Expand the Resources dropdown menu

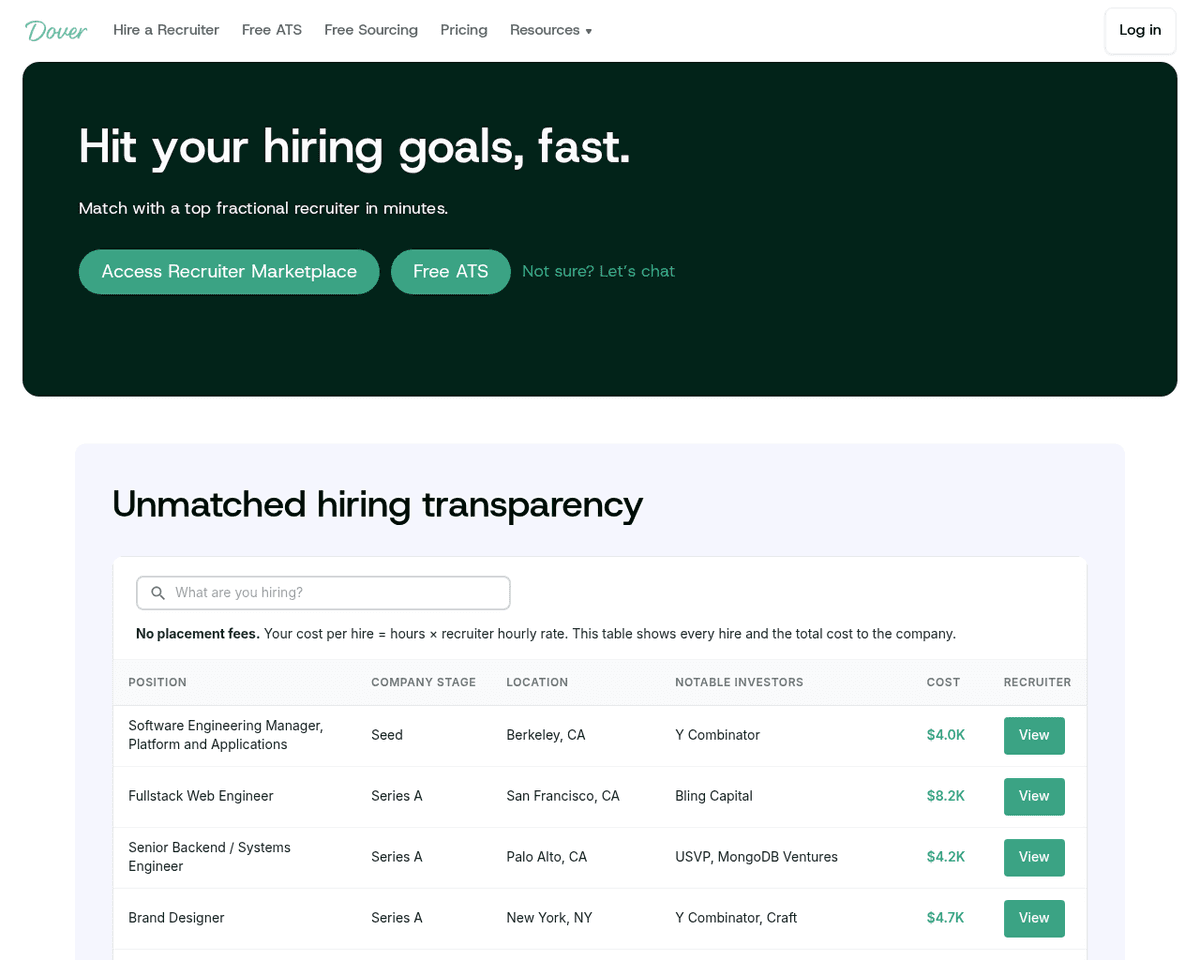click(x=551, y=30)
